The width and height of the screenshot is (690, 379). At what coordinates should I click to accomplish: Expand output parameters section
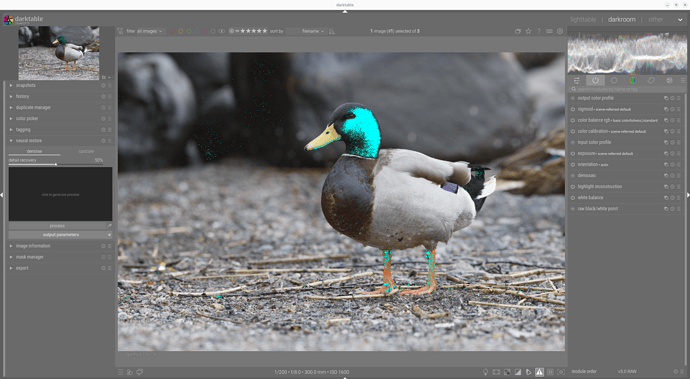point(60,235)
